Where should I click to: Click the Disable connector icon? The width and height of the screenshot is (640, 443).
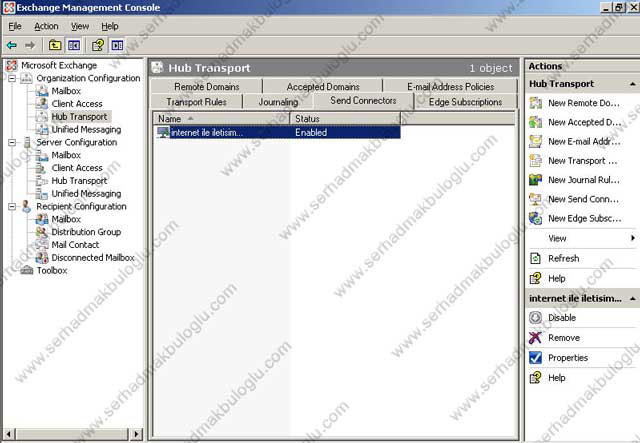[x=536, y=318]
